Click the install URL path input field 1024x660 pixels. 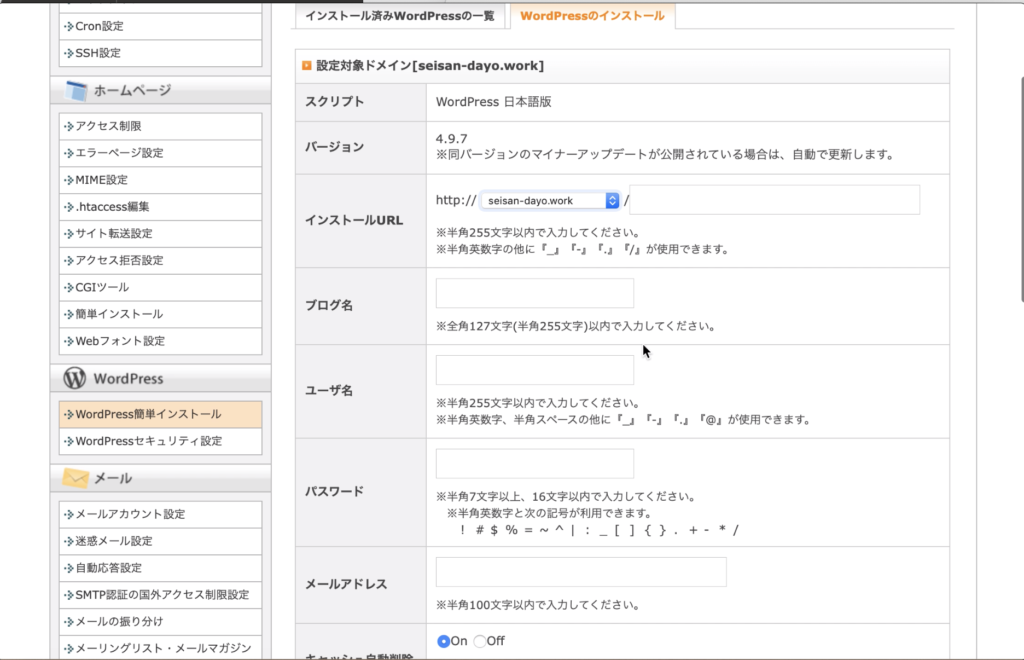point(774,200)
